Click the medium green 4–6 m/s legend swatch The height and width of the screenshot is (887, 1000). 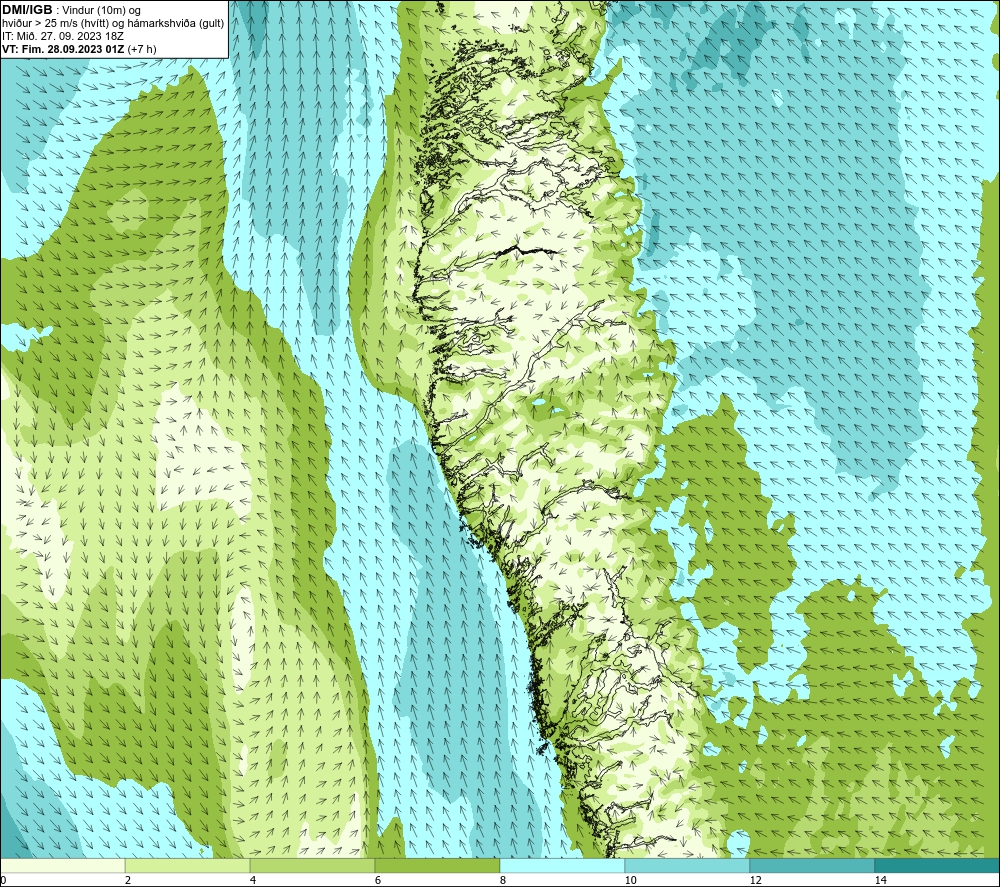(312, 865)
